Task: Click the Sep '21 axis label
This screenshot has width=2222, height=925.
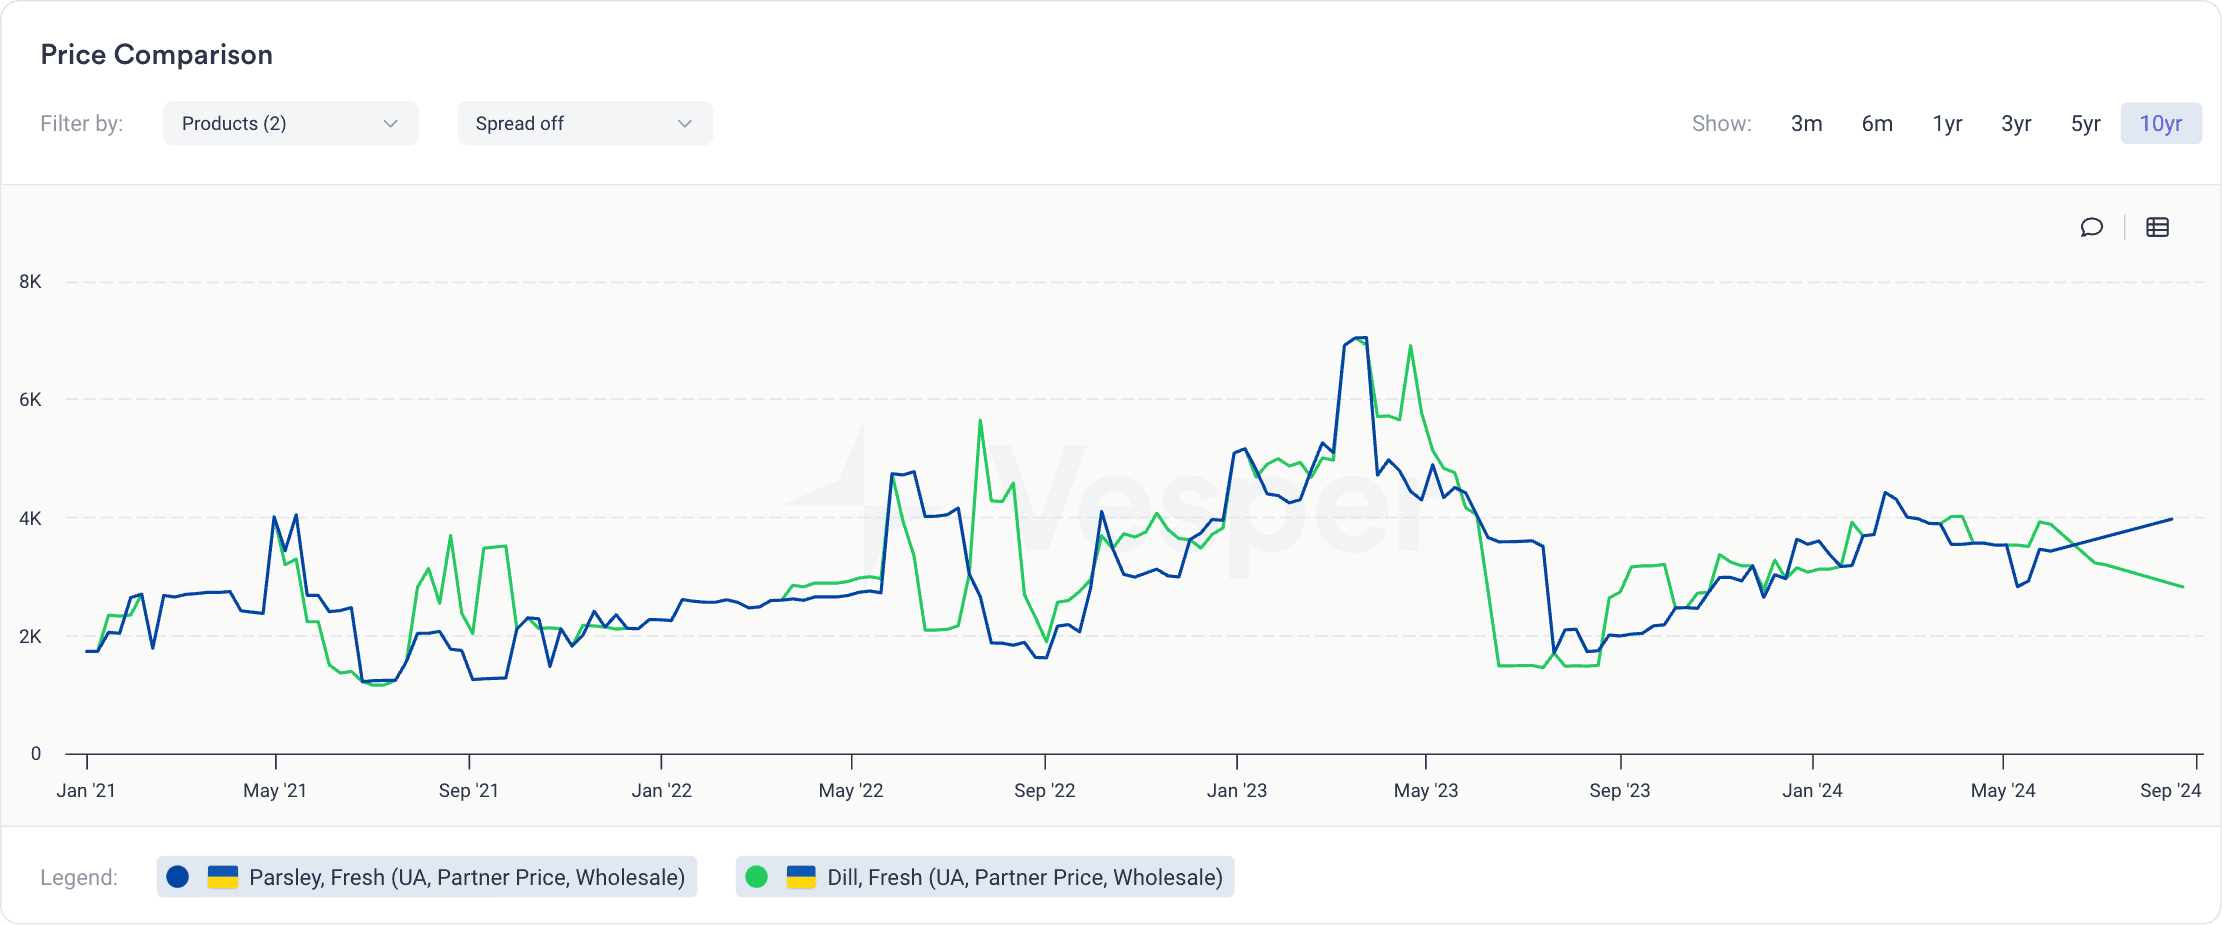Action: 469,790
